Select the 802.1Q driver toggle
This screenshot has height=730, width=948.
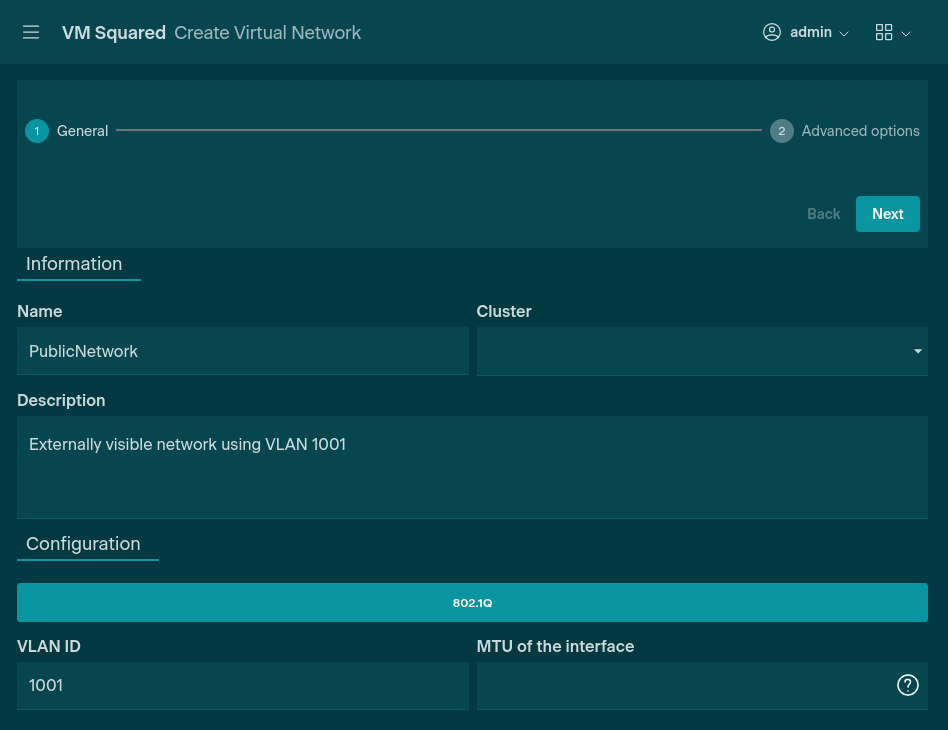click(x=473, y=603)
